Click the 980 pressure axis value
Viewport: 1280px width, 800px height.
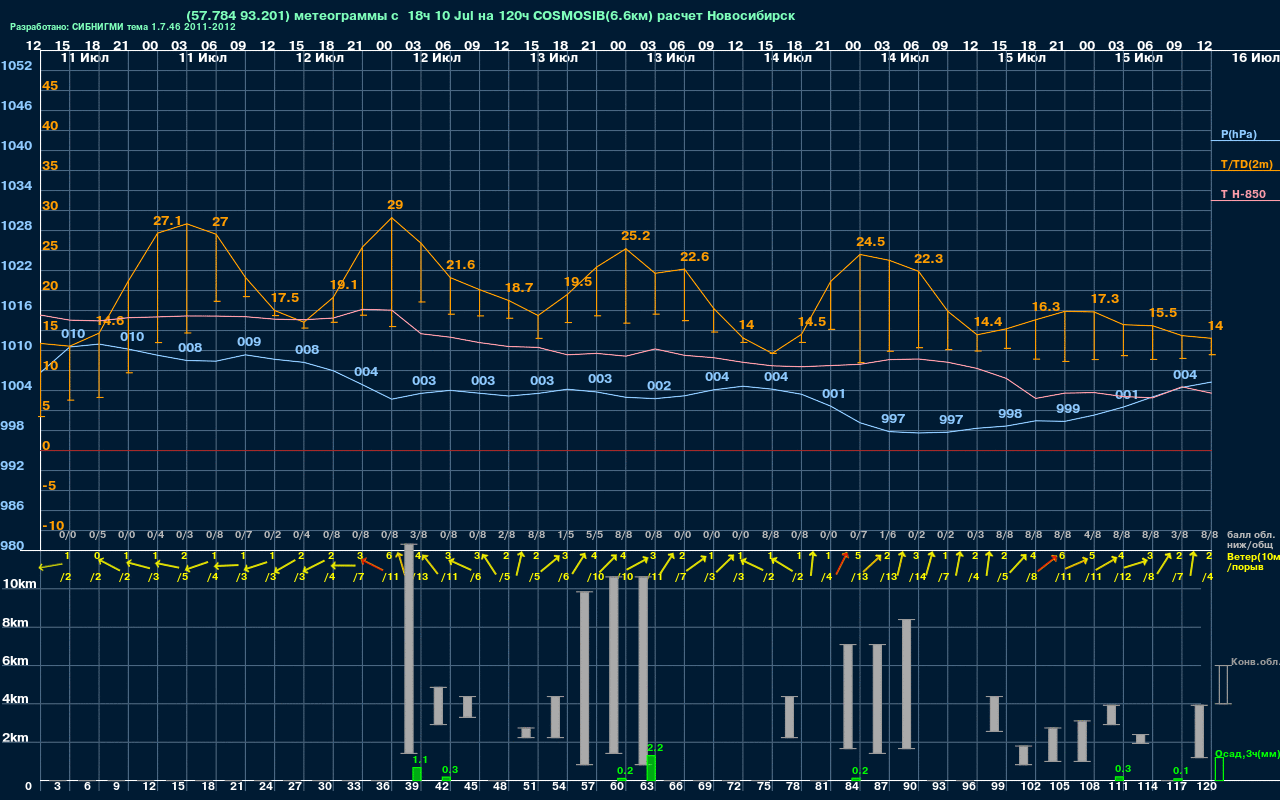pos(13,546)
